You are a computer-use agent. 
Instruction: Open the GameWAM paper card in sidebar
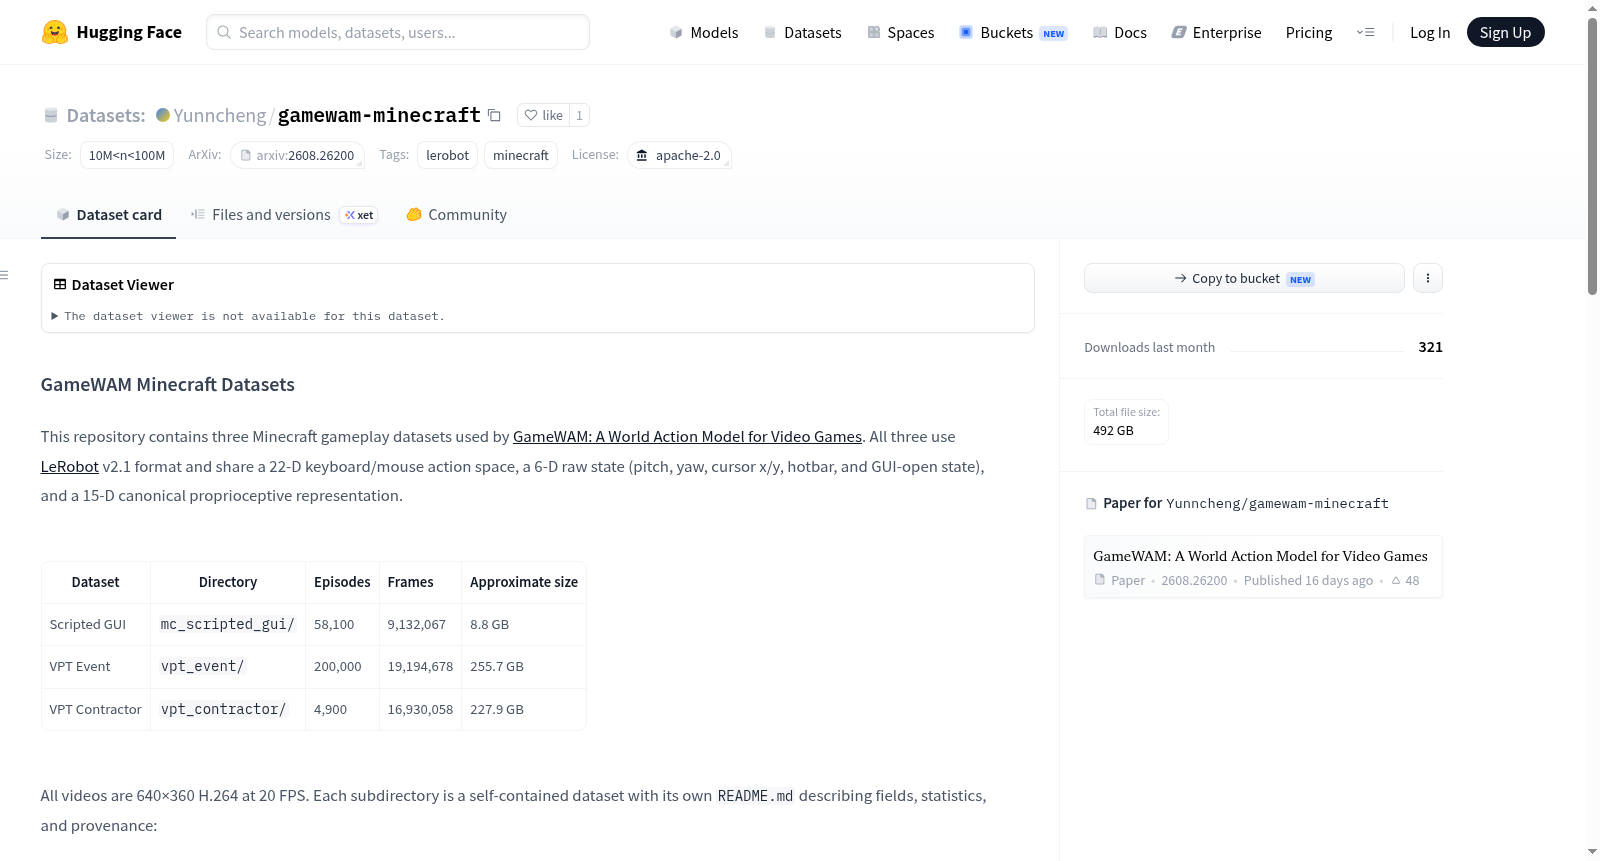coord(1263,567)
